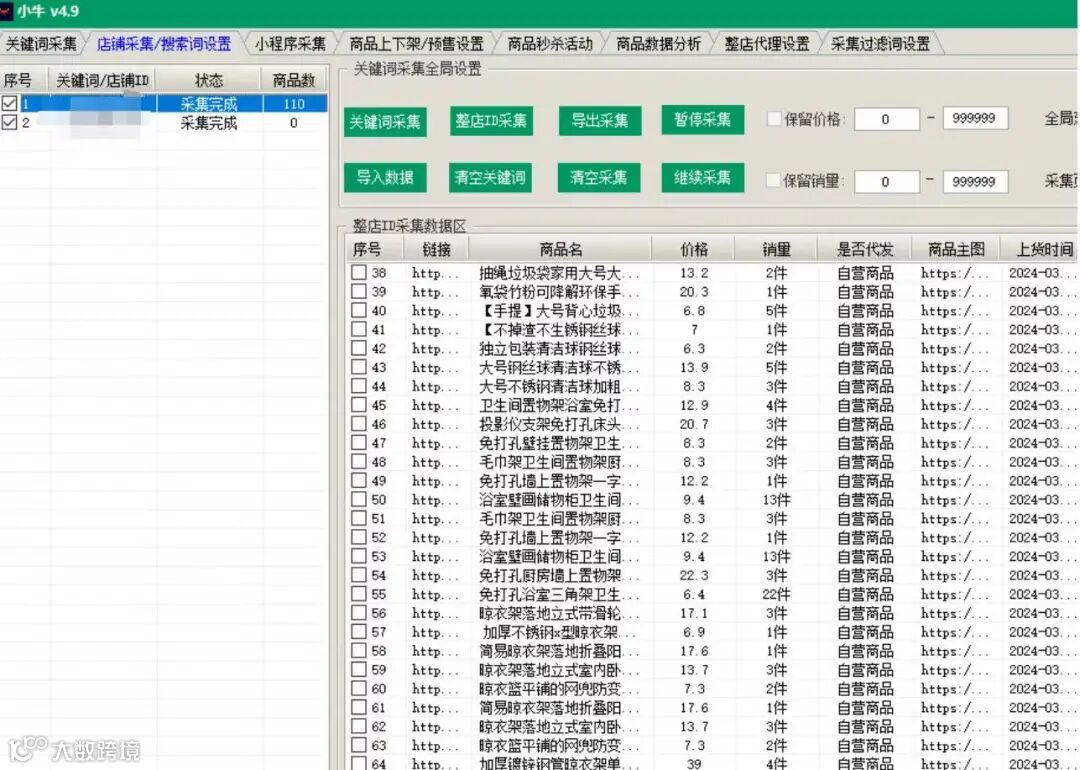Select product 抽绳垃圾袋家用大号大
The height and width of the screenshot is (770, 1080).
(x=559, y=273)
